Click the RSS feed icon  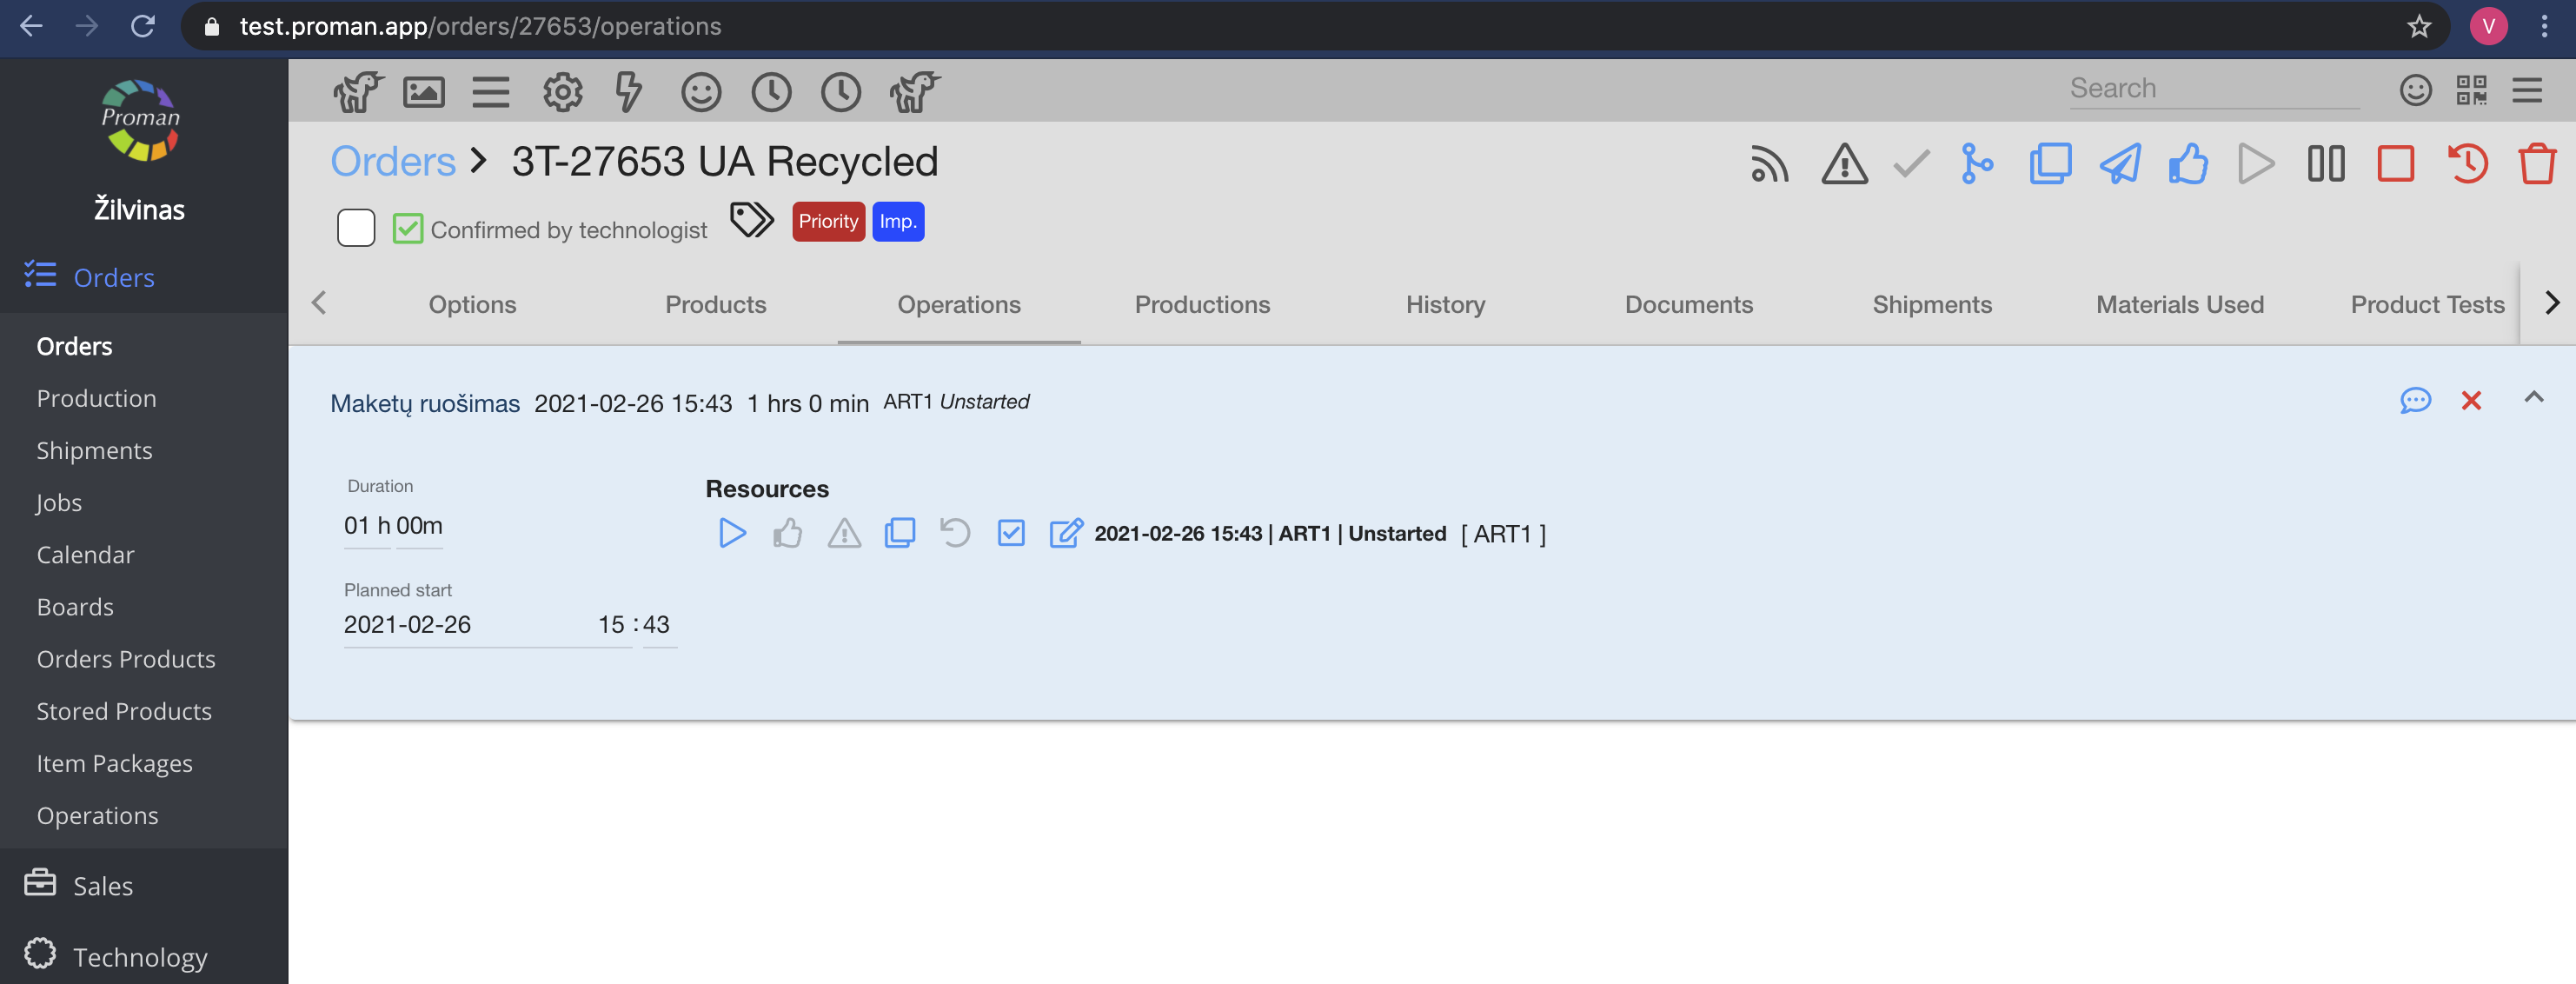point(1769,164)
